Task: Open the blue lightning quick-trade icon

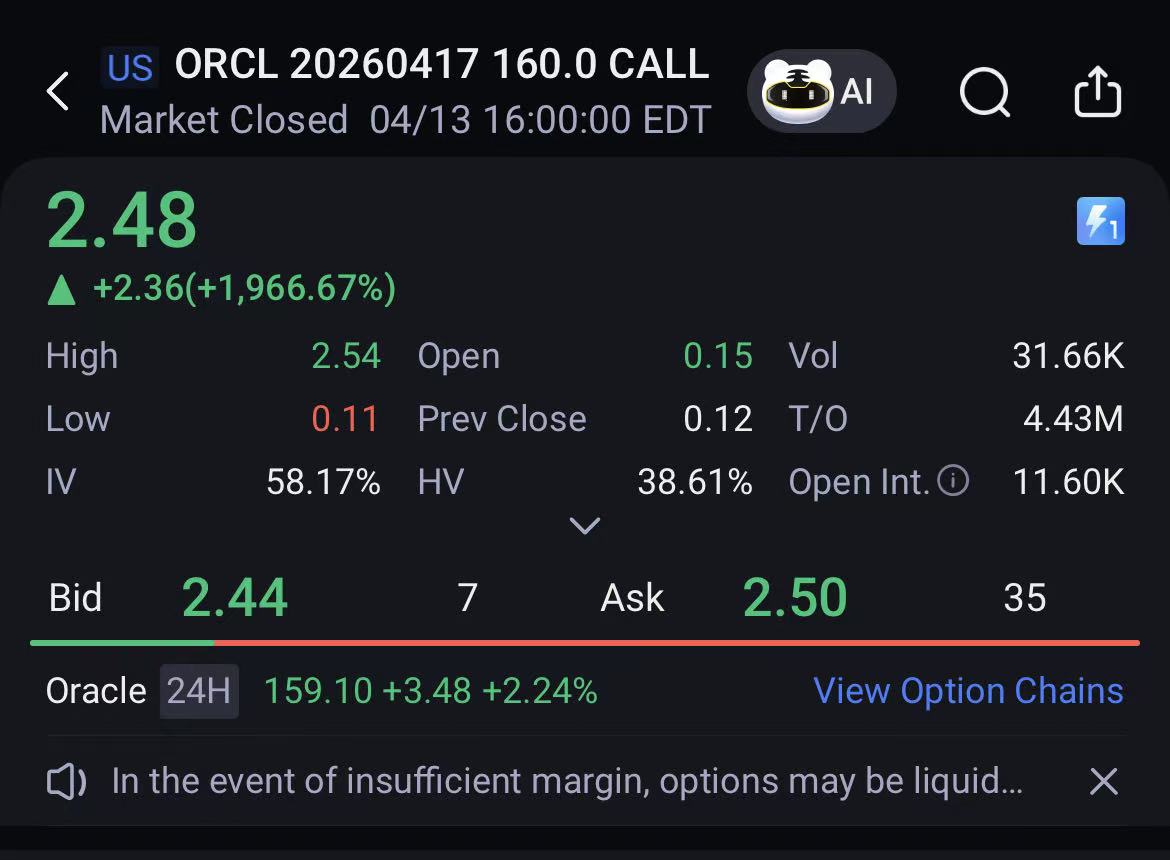Action: (1101, 221)
